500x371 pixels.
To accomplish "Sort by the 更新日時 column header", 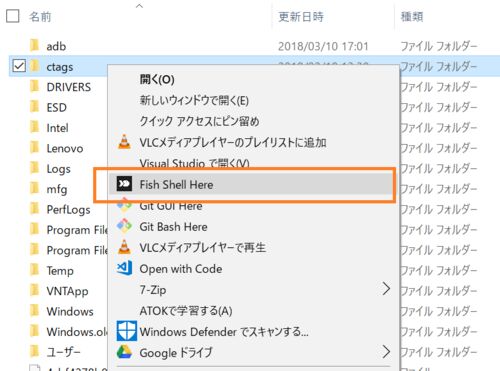I will [x=301, y=16].
